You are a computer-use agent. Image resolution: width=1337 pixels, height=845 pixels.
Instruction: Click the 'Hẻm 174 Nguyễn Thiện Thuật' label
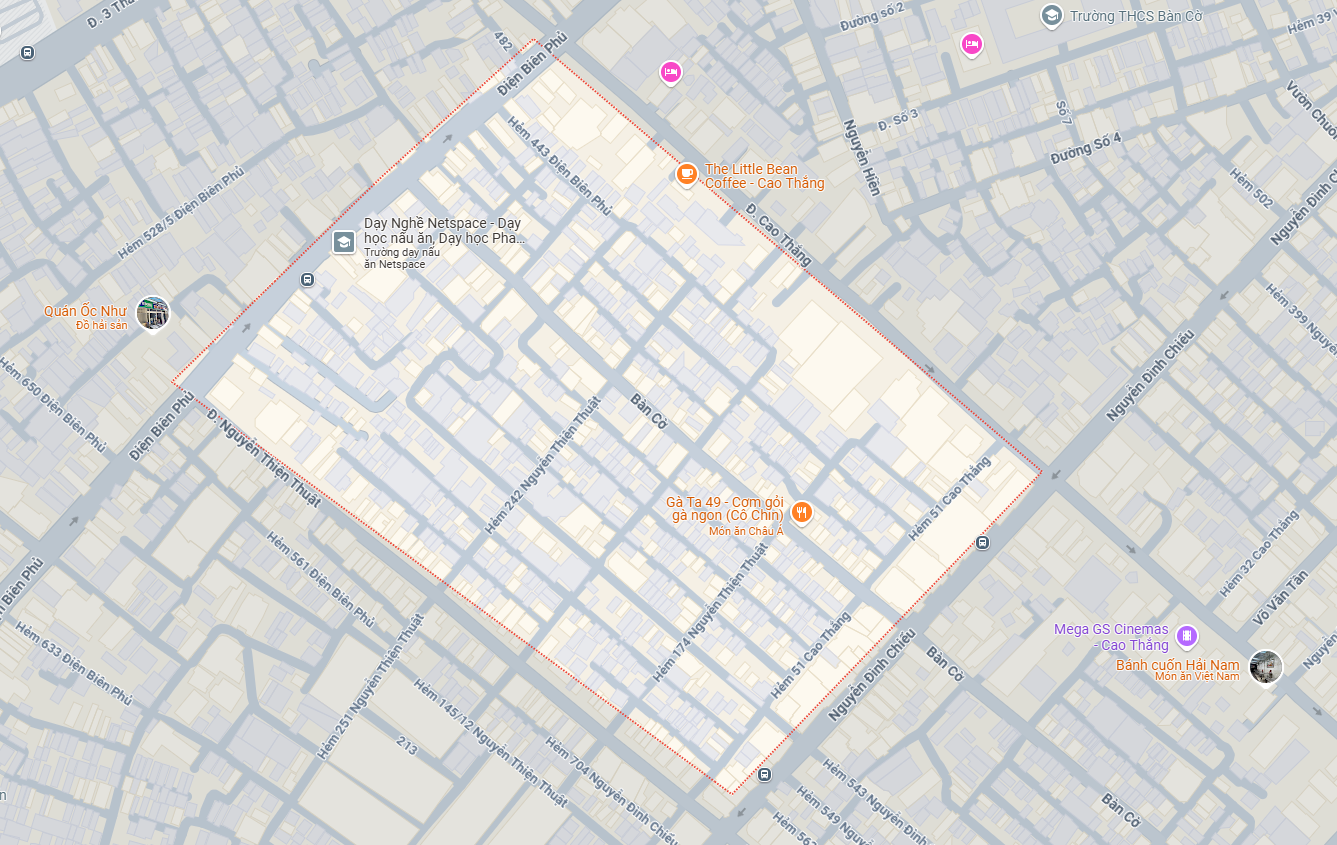711,613
